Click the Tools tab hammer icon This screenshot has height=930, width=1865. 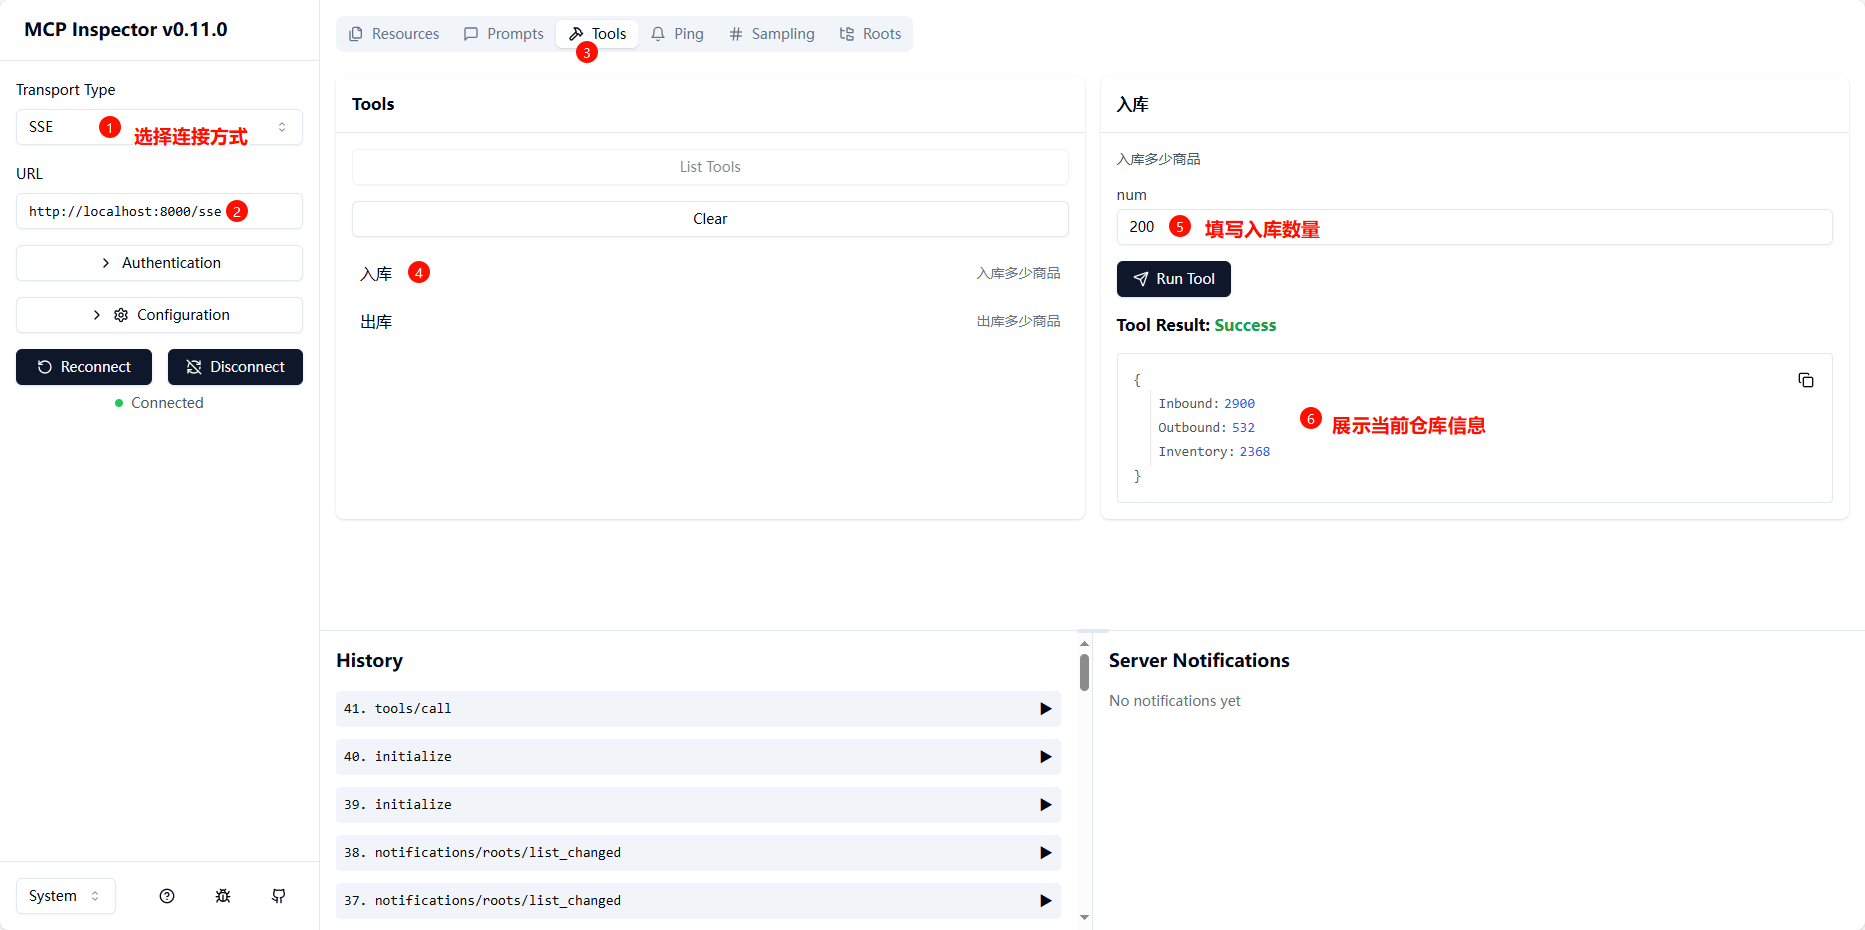576,34
